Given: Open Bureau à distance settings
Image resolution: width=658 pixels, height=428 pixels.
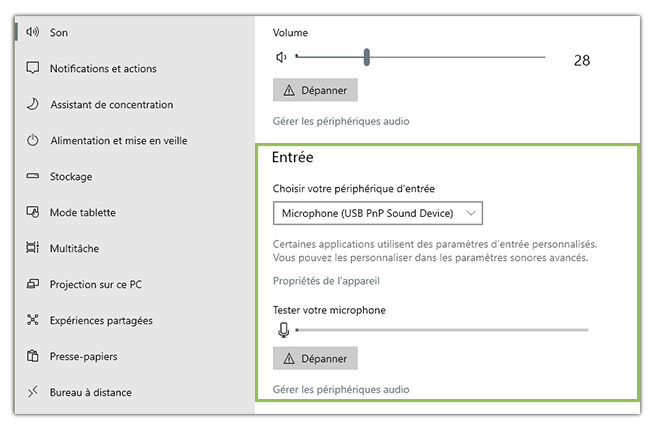Looking at the screenshot, I should pyautogui.click(x=79, y=392).
